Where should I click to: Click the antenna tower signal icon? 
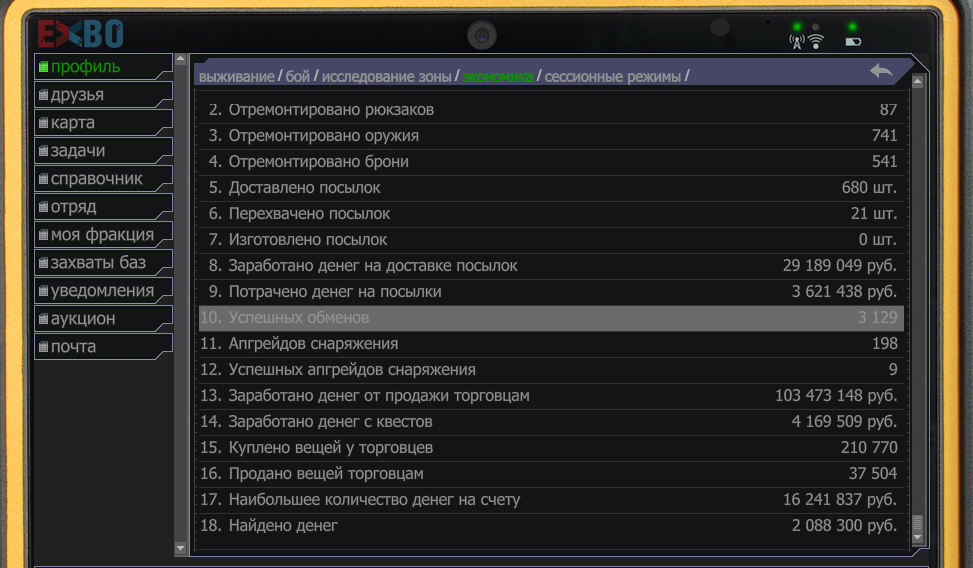(797, 42)
